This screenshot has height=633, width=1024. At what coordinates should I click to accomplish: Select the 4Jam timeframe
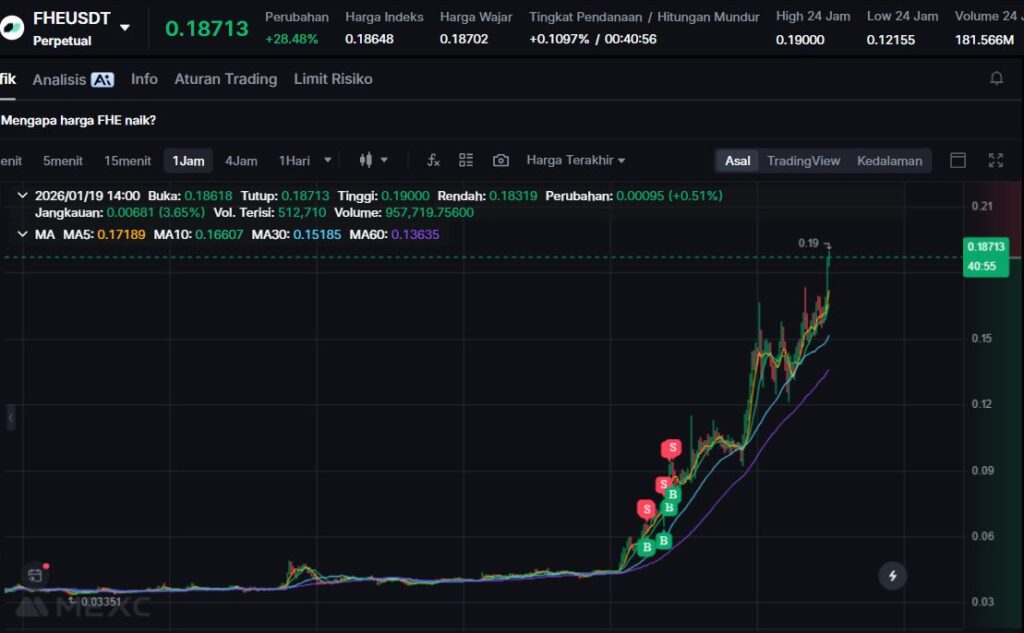click(241, 160)
